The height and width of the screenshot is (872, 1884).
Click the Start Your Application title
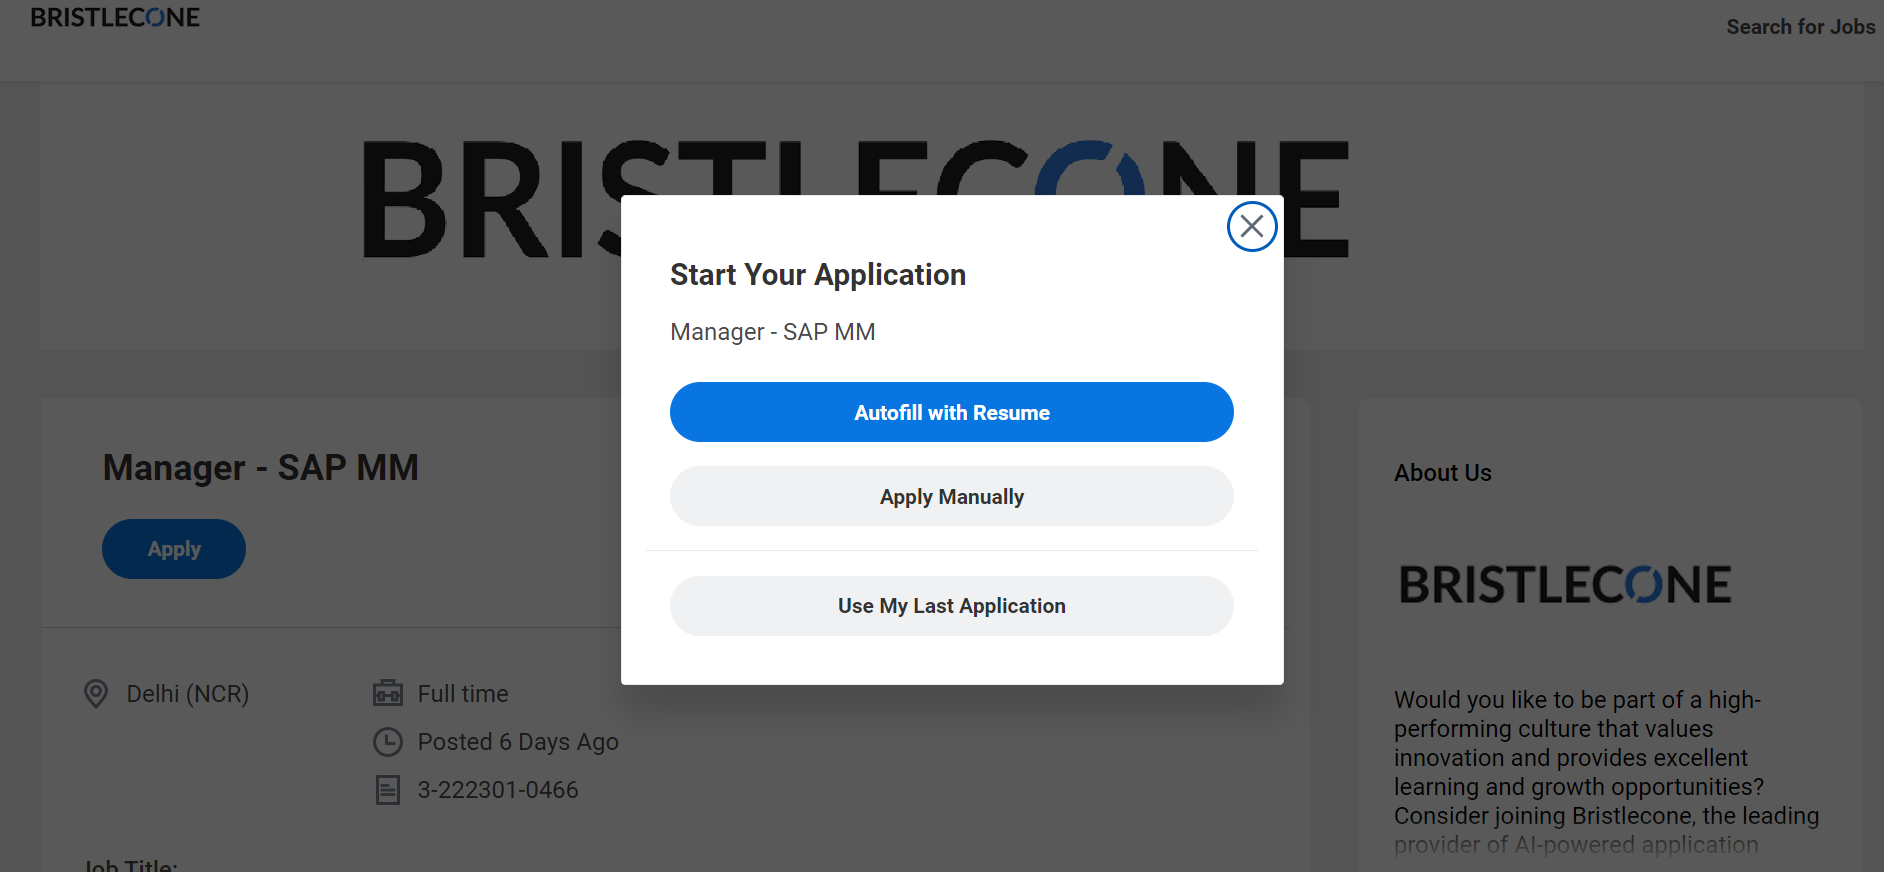pos(818,275)
